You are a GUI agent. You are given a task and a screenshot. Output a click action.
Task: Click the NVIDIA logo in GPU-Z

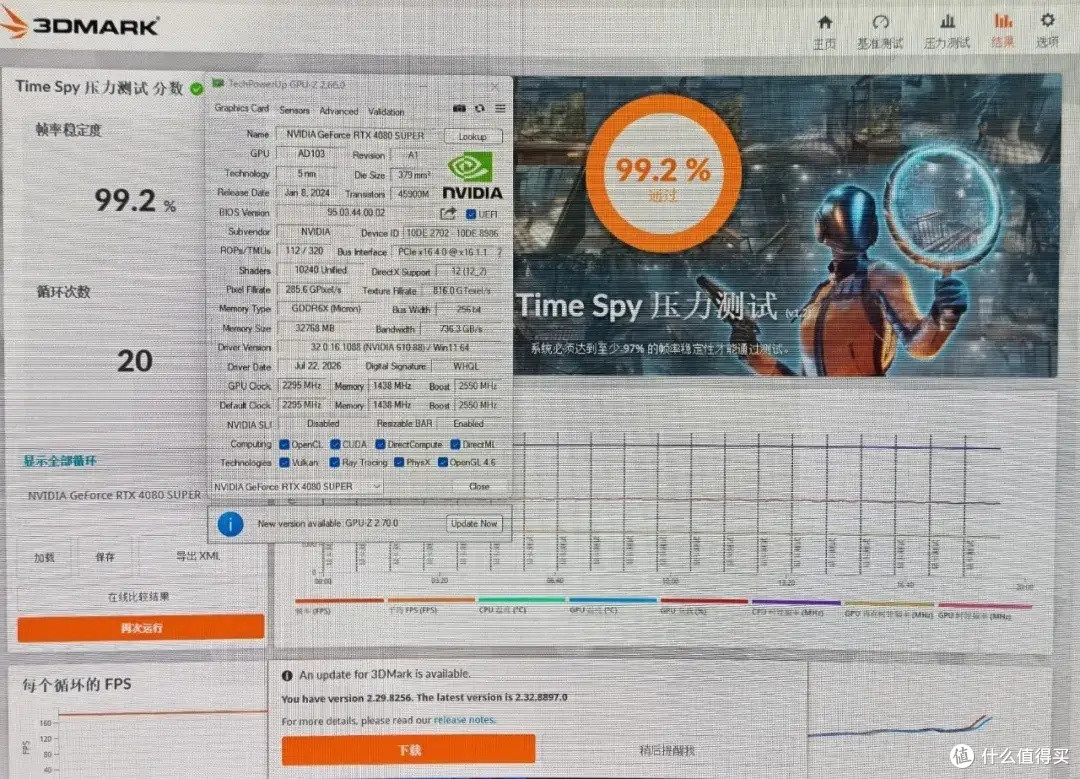(472, 177)
